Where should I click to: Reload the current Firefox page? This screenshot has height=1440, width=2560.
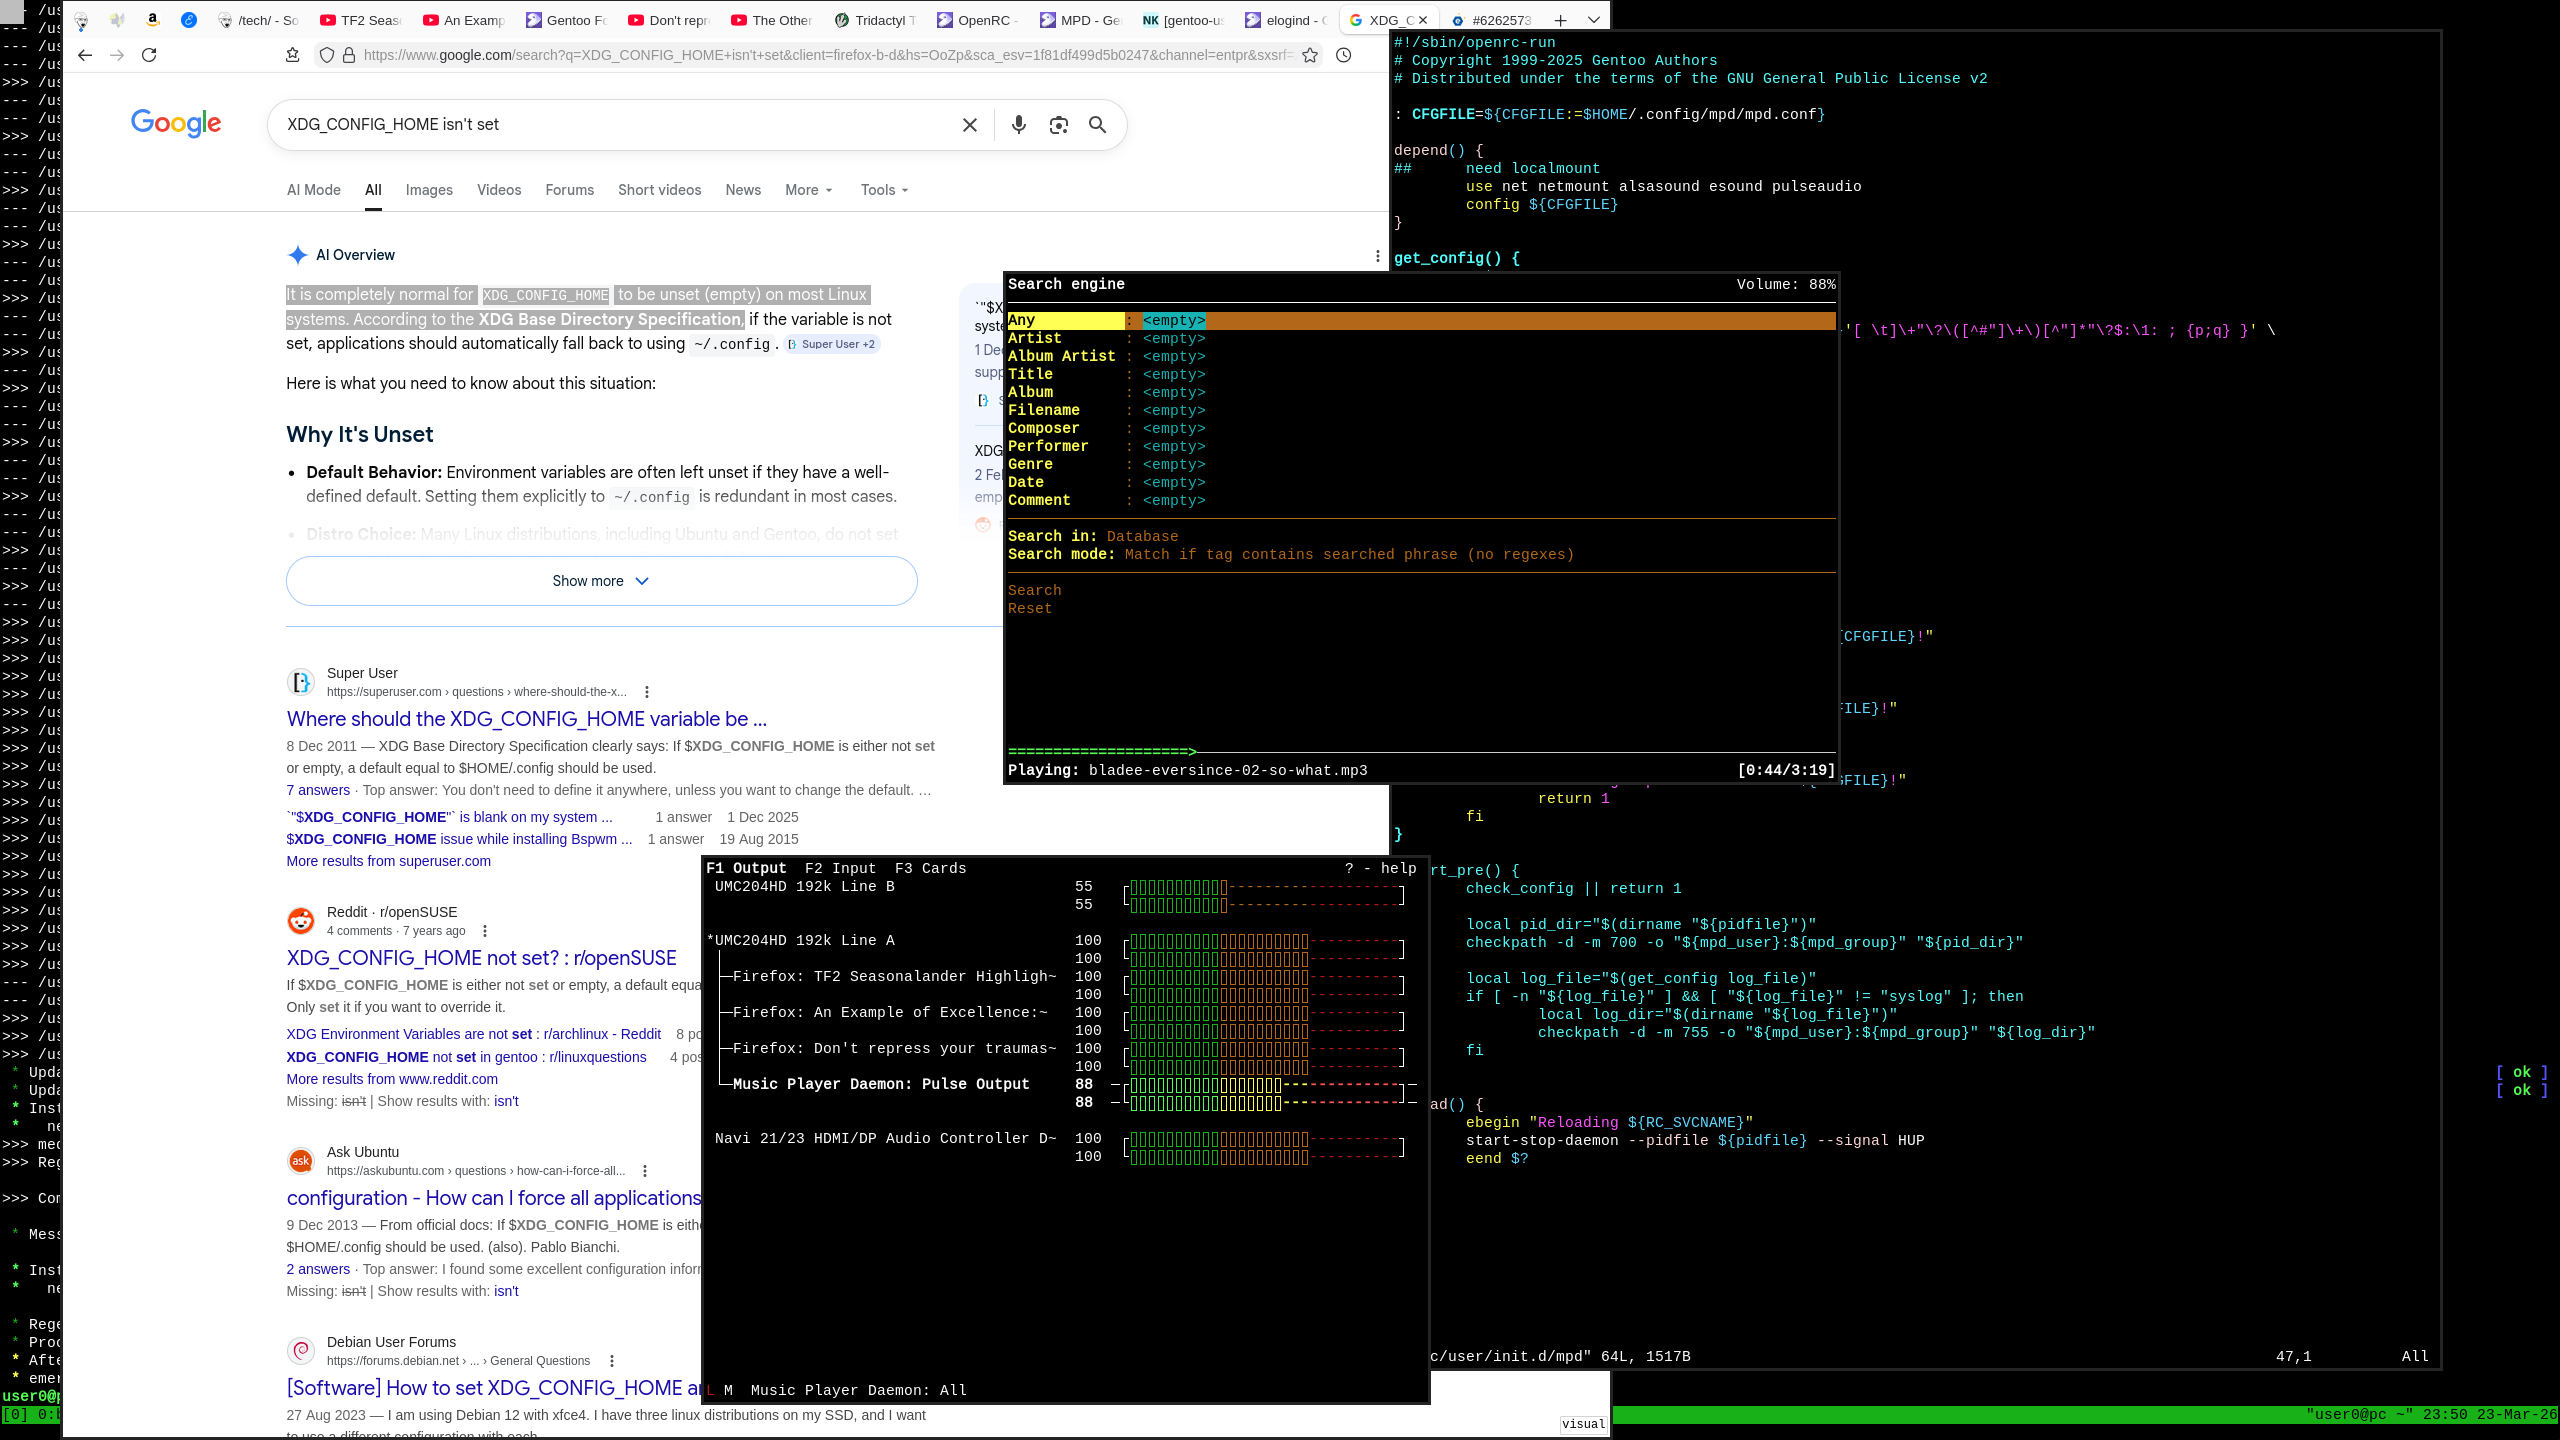click(x=149, y=55)
